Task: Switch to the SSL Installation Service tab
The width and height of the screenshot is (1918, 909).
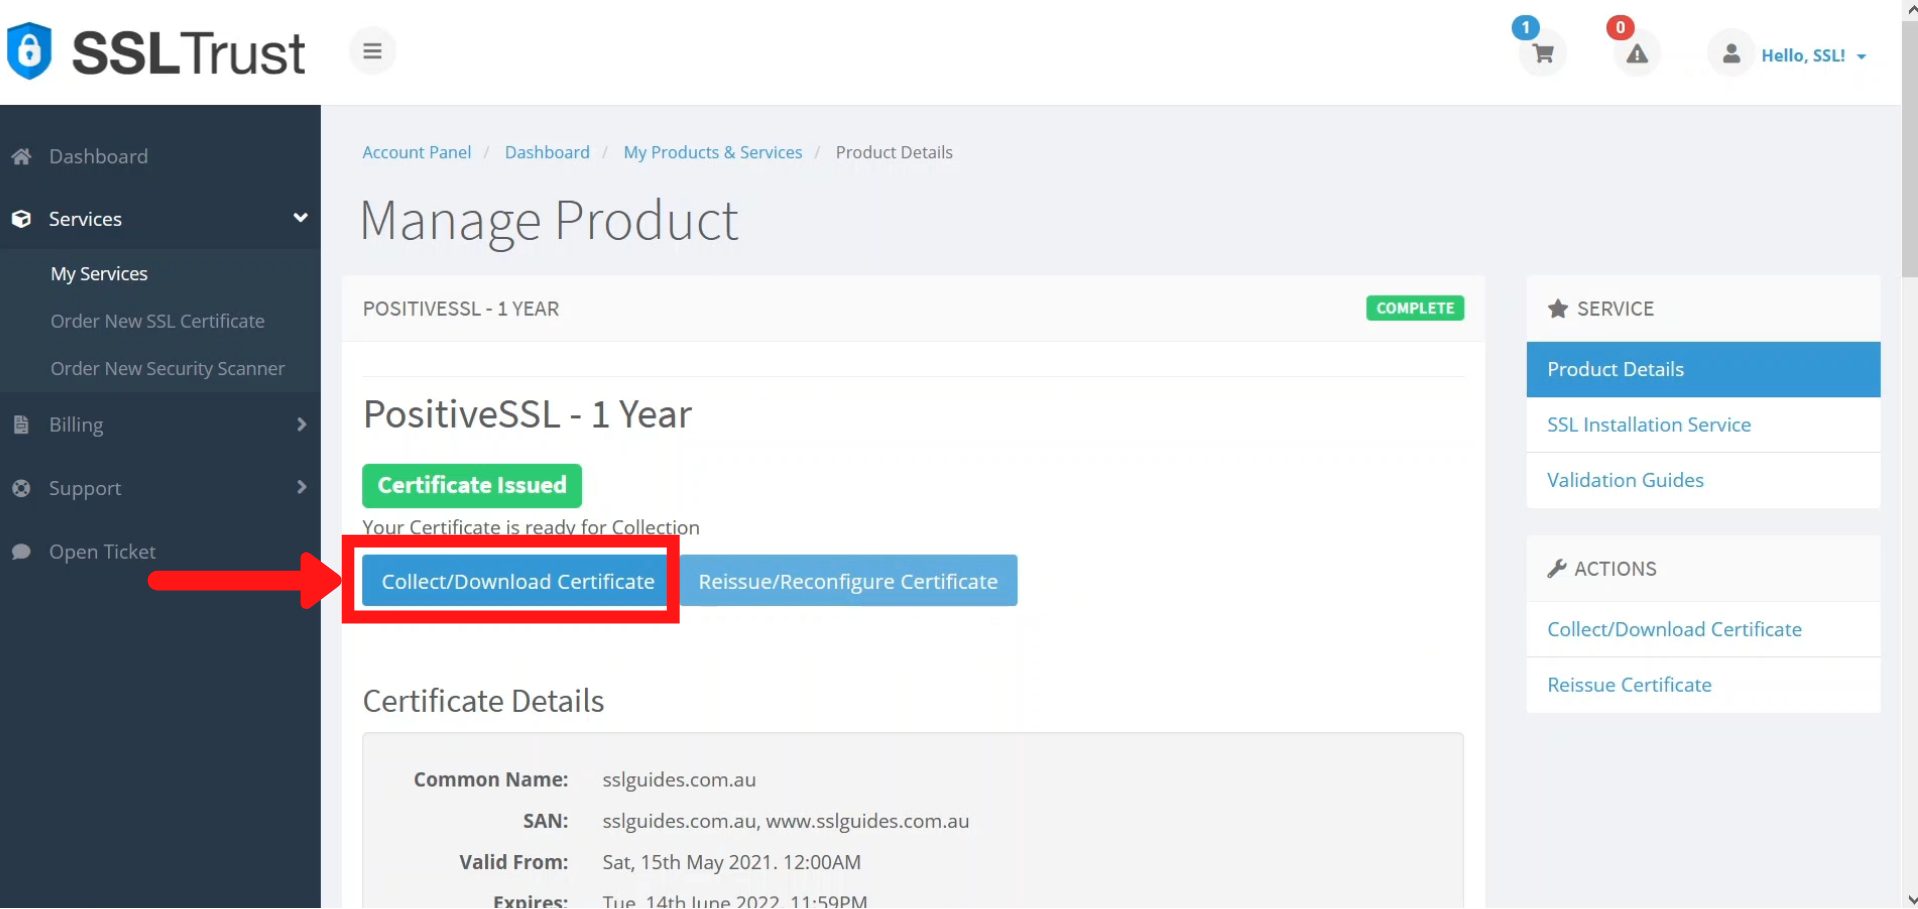Action: click(x=1648, y=424)
